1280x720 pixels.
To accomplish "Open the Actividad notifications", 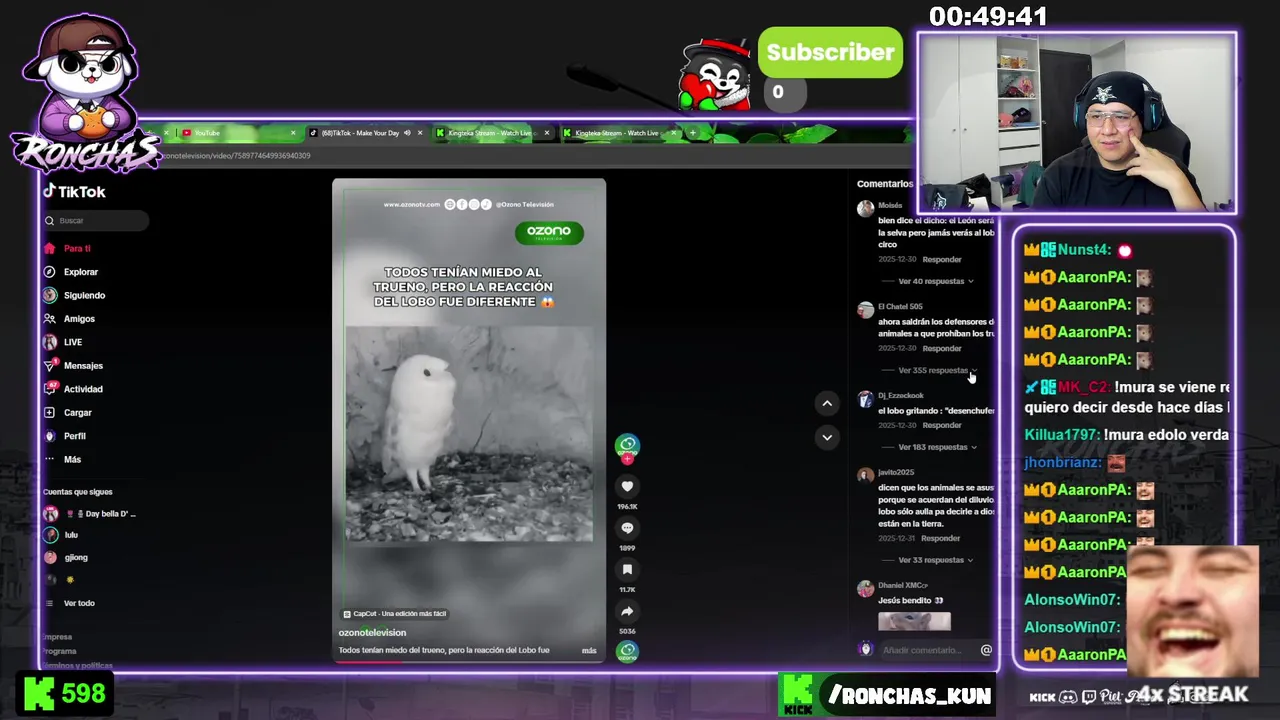I will click(73, 389).
